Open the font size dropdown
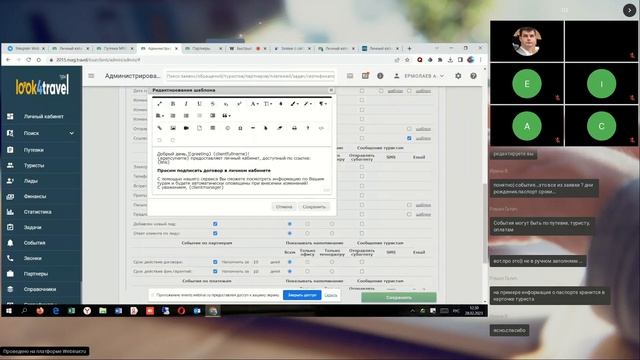The image size is (640, 360). click(268, 104)
